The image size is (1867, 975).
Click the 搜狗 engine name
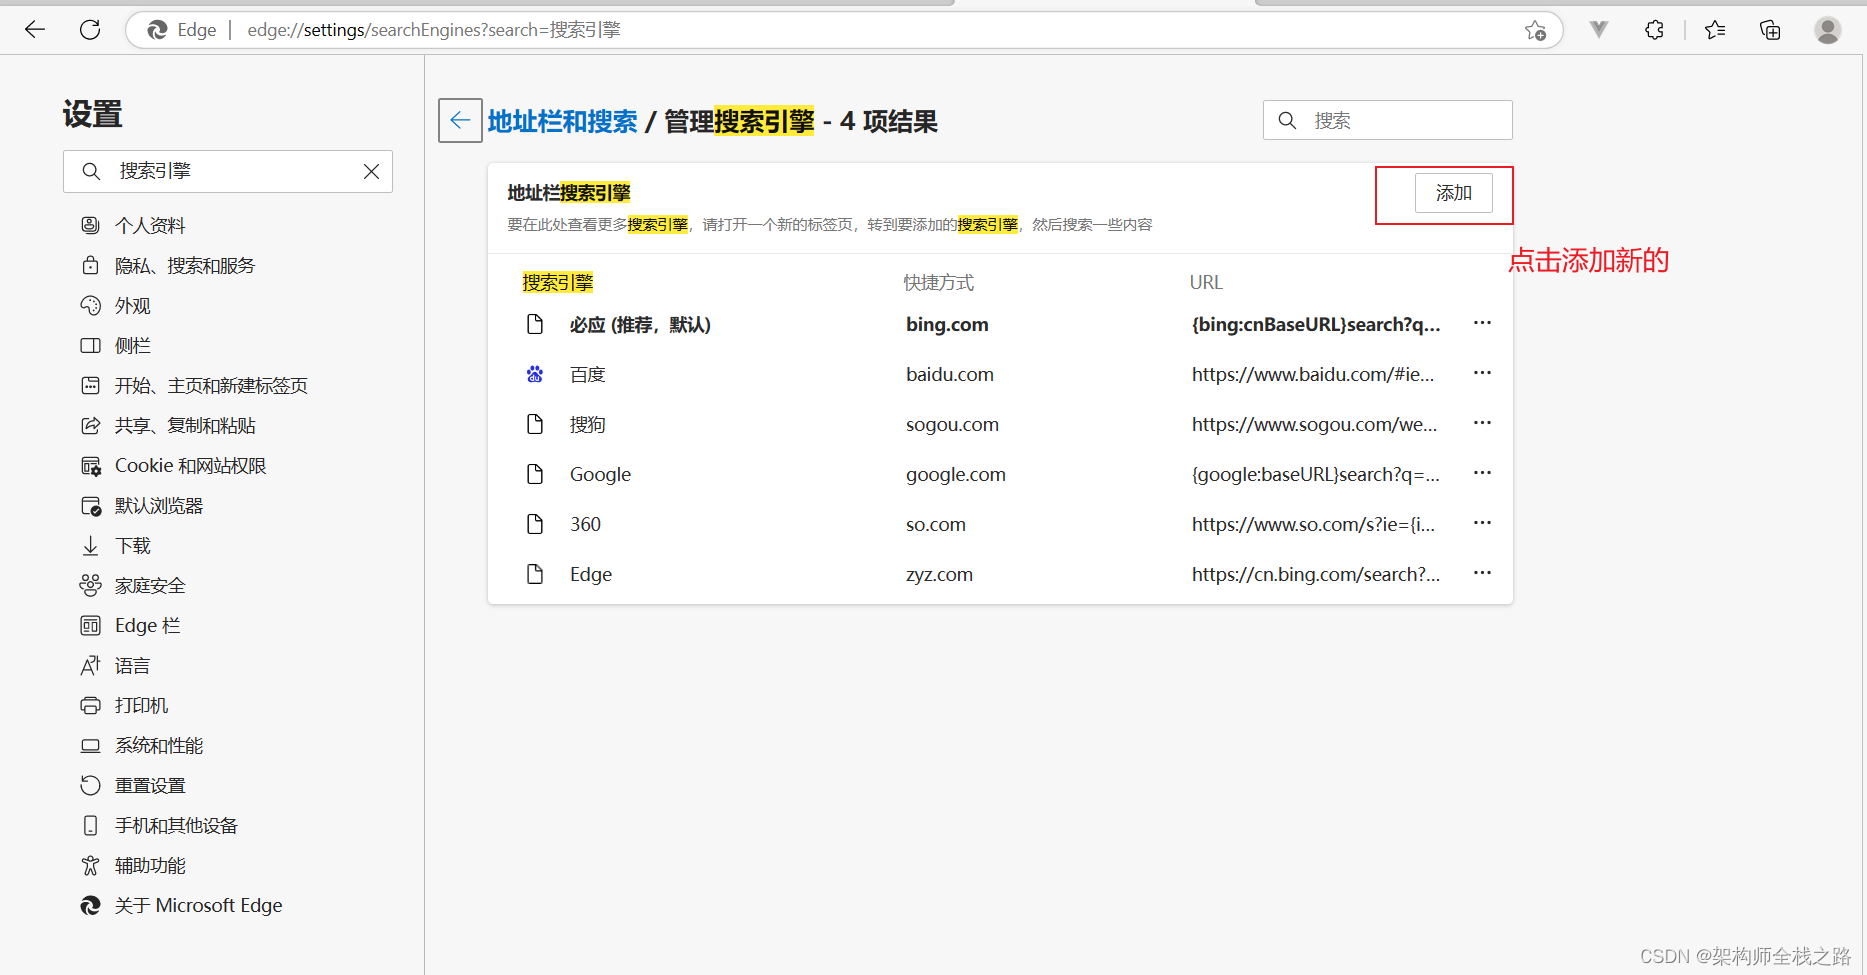tap(588, 424)
